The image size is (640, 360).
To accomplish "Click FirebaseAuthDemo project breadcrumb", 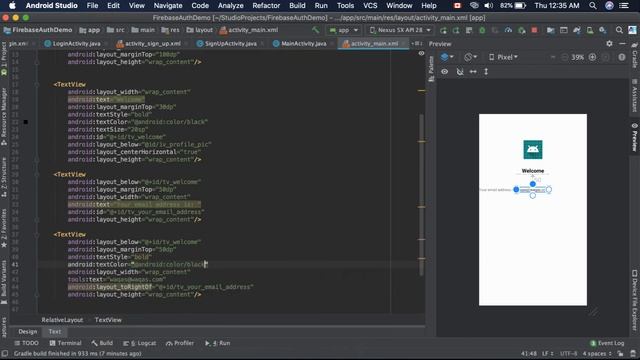I will click(x=38, y=30).
